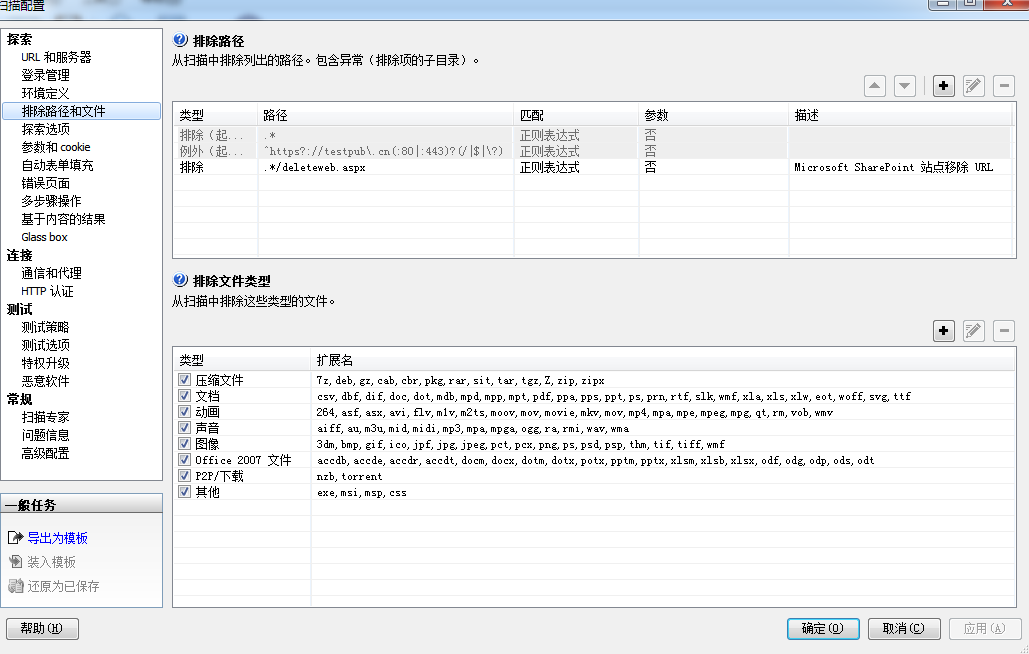Edit the selected exclude path
Screen dimensions: 1029x654
pos(974,86)
